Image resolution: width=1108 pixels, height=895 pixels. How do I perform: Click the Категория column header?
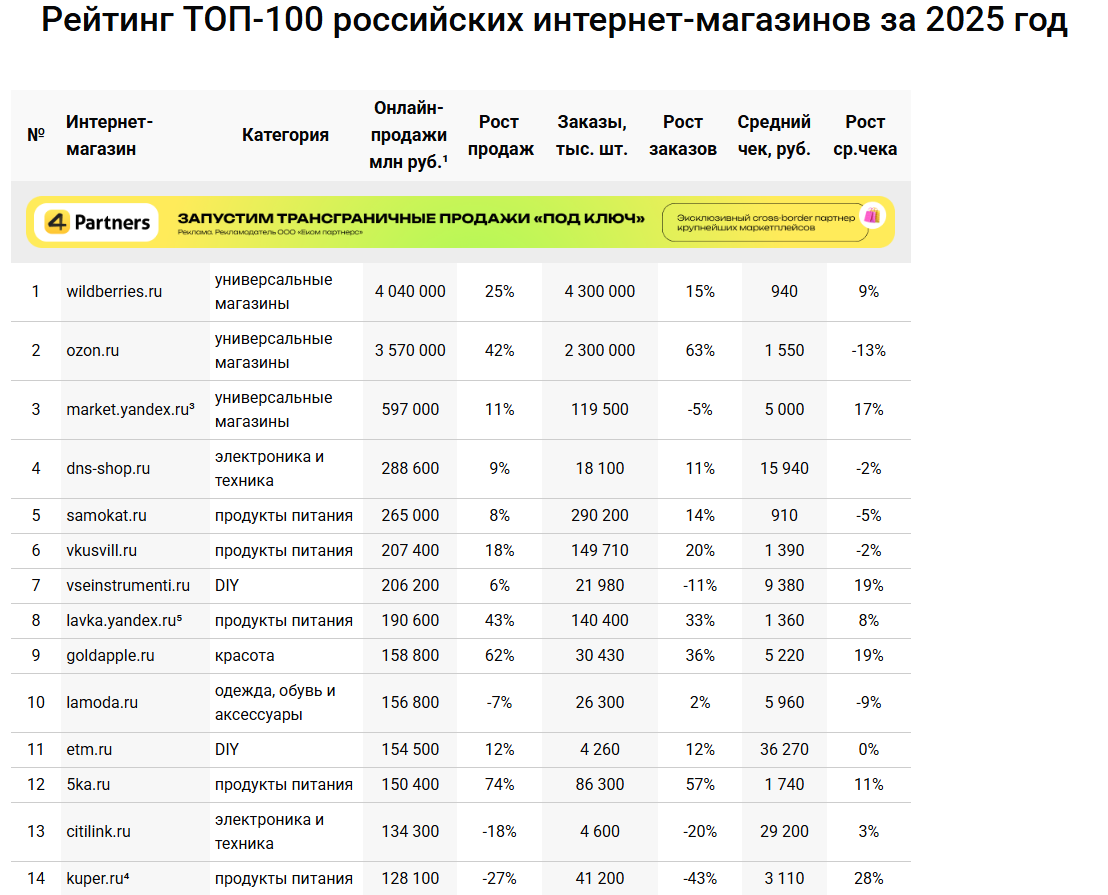(x=285, y=135)
